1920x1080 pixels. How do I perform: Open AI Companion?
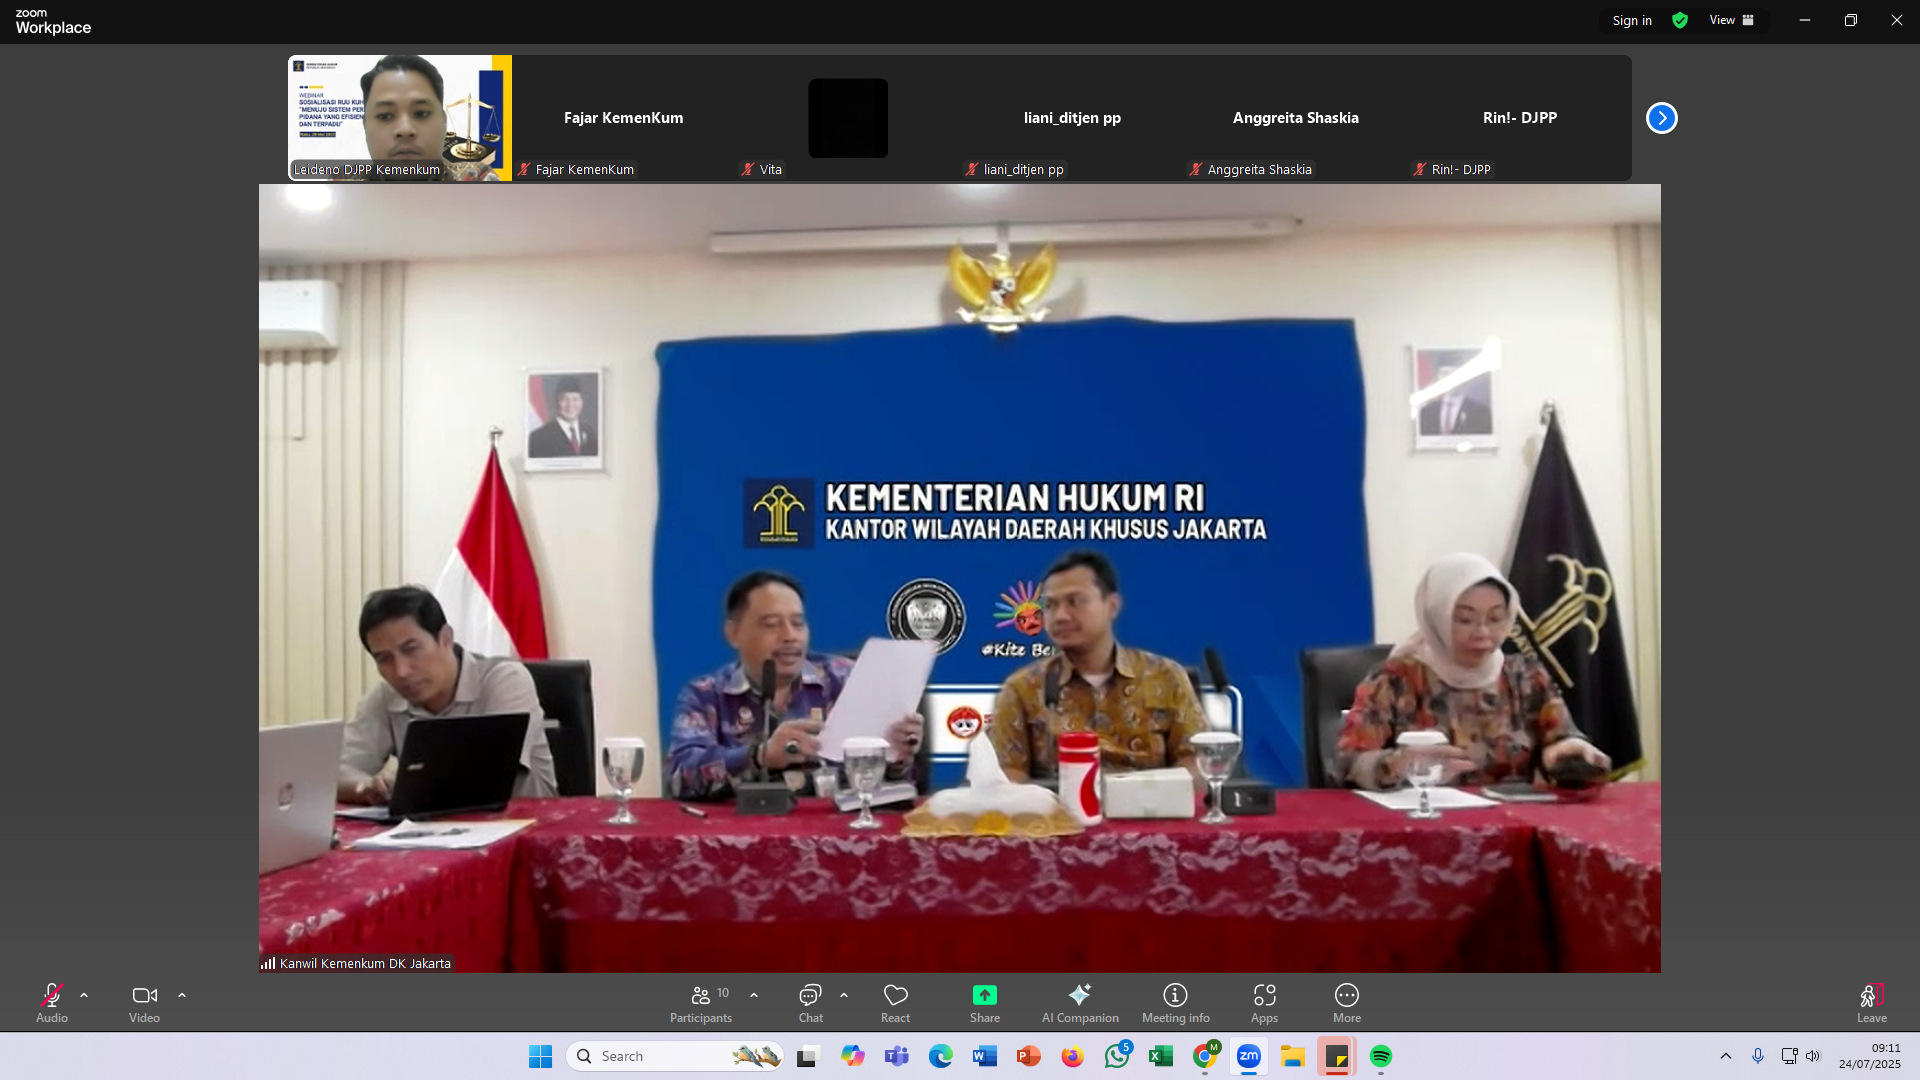(1080, 1003)
